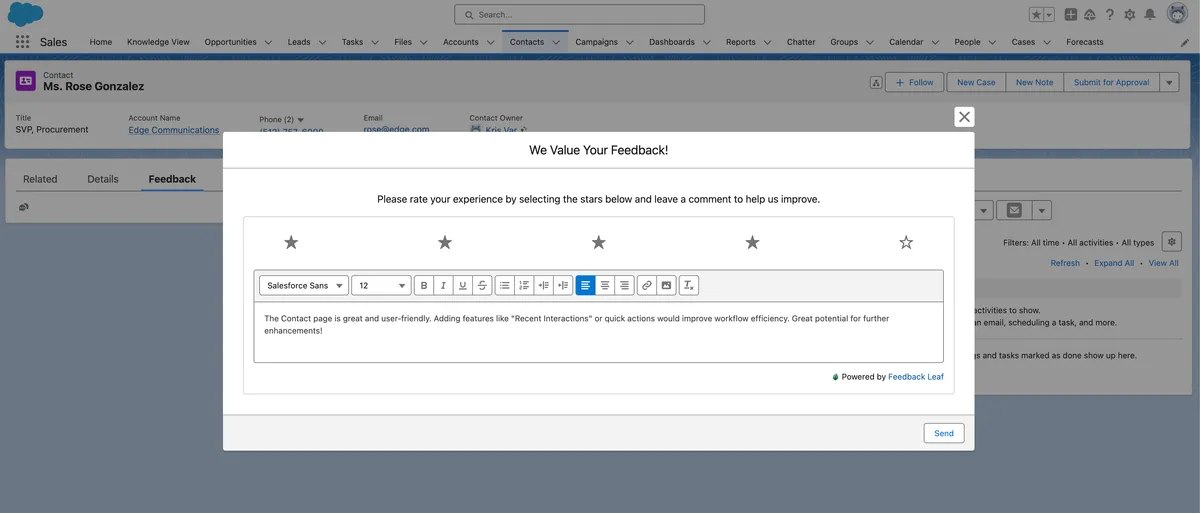The width and height of the screenshot is (1200, 513).
Task: Open the email action dropdown arrow
Action: click(x=1042, y=210)
